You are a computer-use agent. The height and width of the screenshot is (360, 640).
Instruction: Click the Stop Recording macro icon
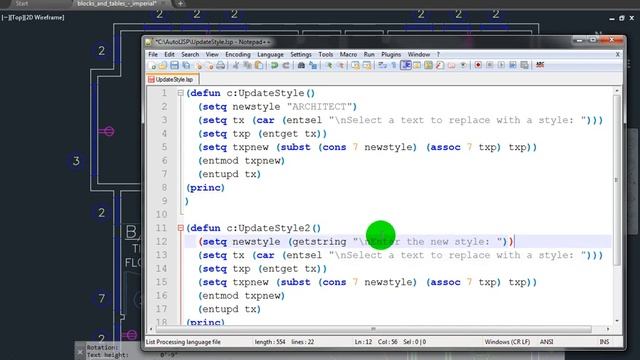(489, 65)
